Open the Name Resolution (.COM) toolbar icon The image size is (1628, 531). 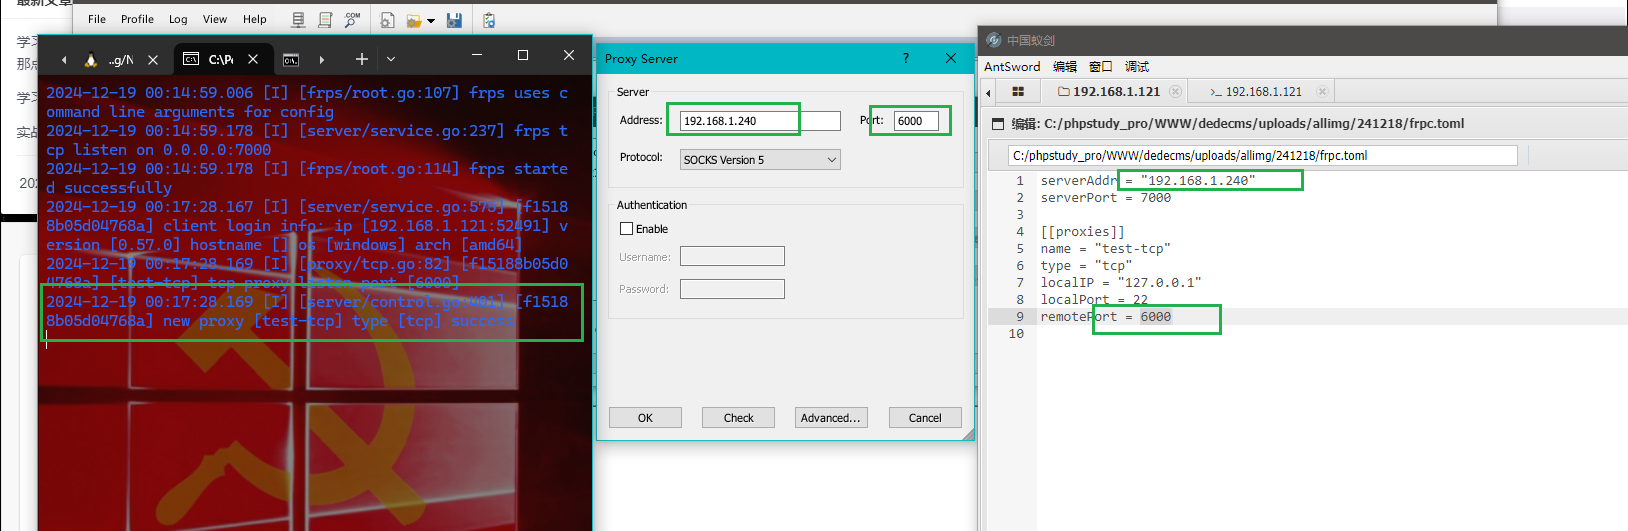[352, 20]
